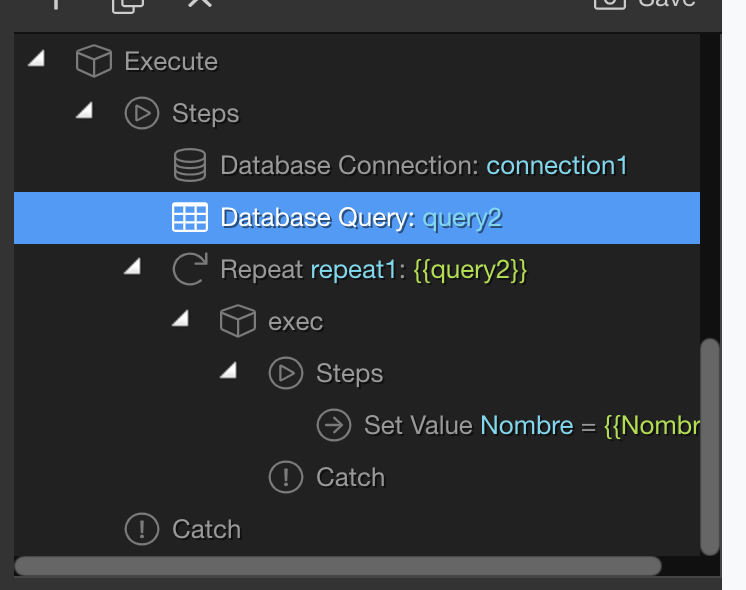This screenshot has width=746, height=590.
Task: Collapse the exec node
Action: 181,318
